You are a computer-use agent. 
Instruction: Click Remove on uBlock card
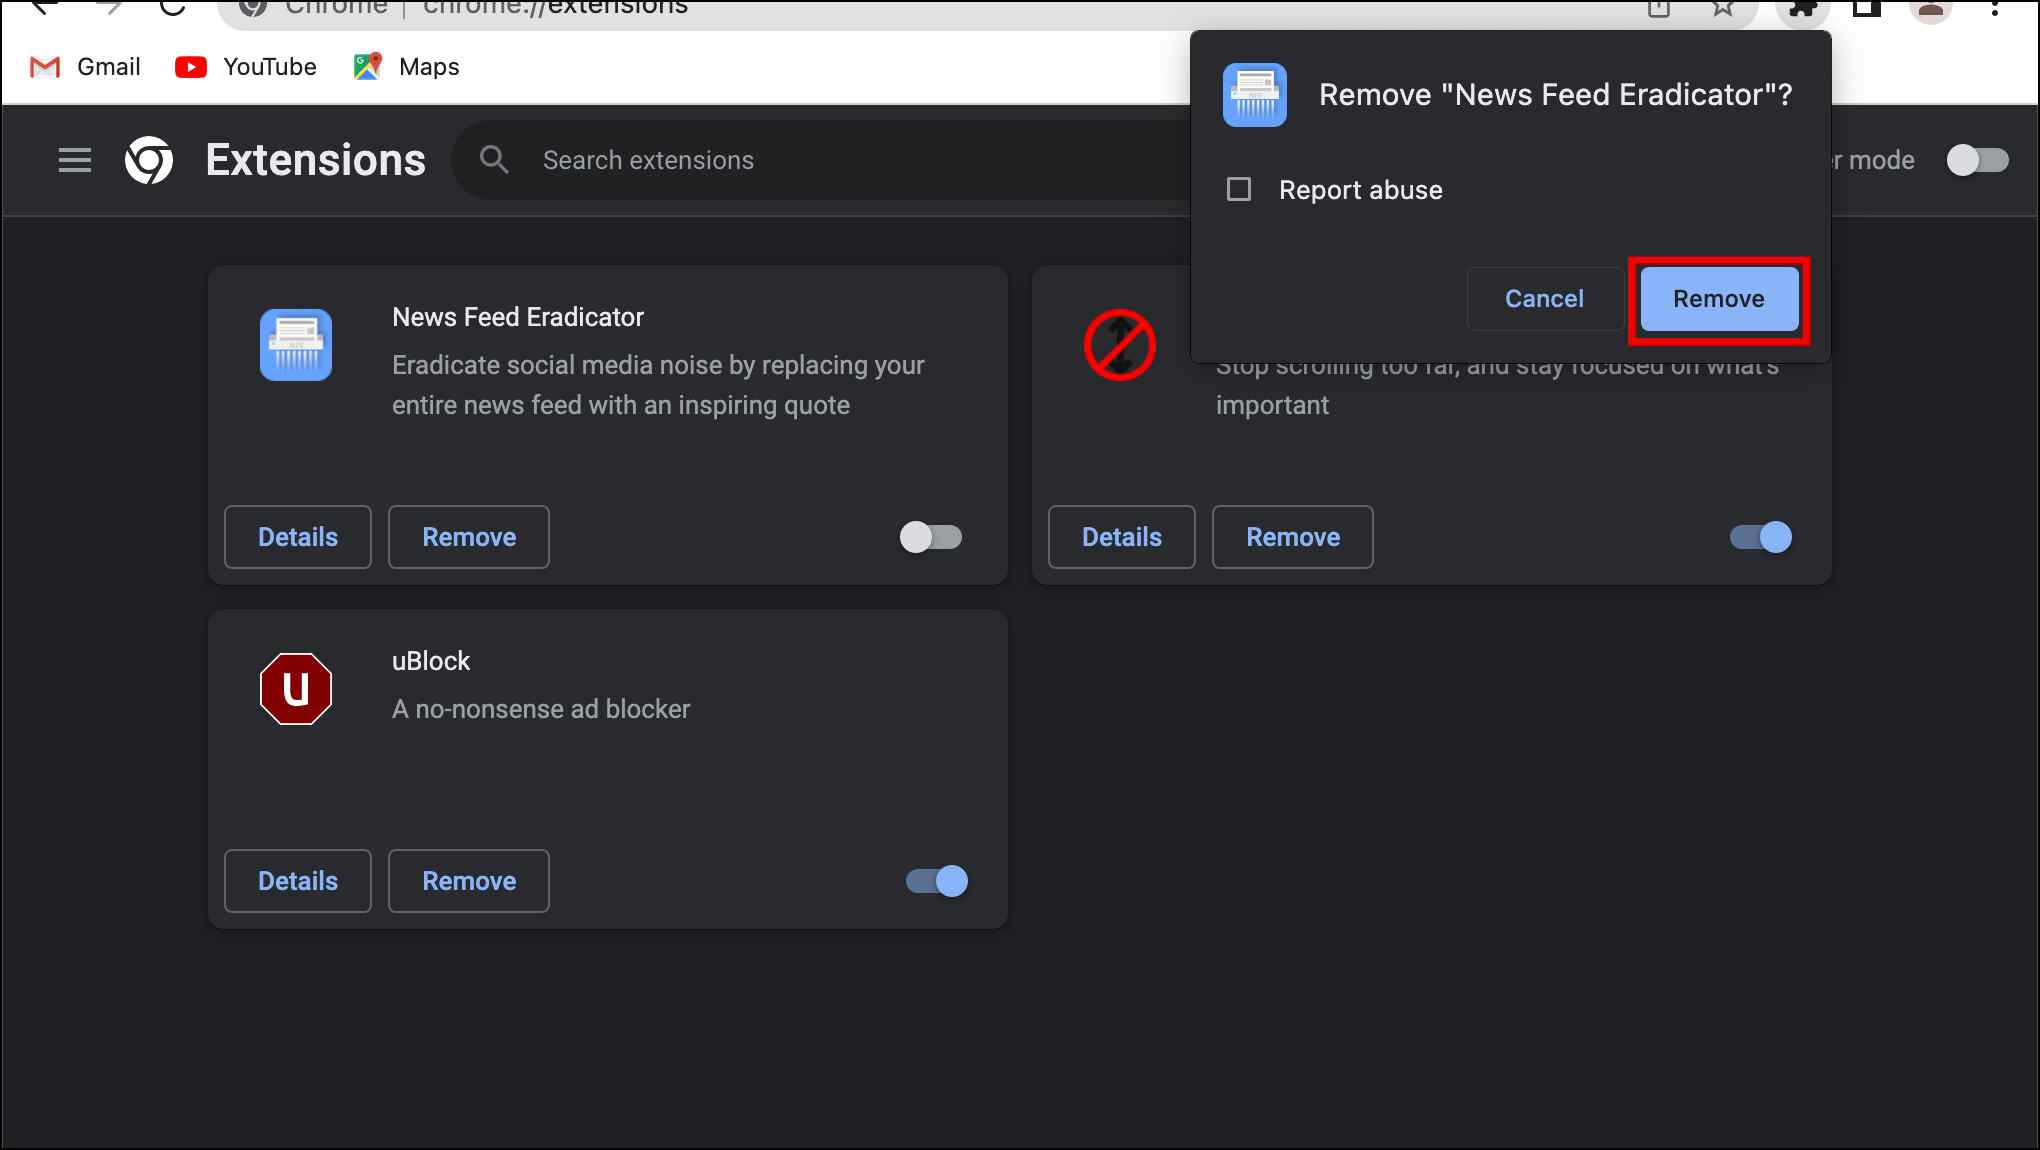pos(469,881)
